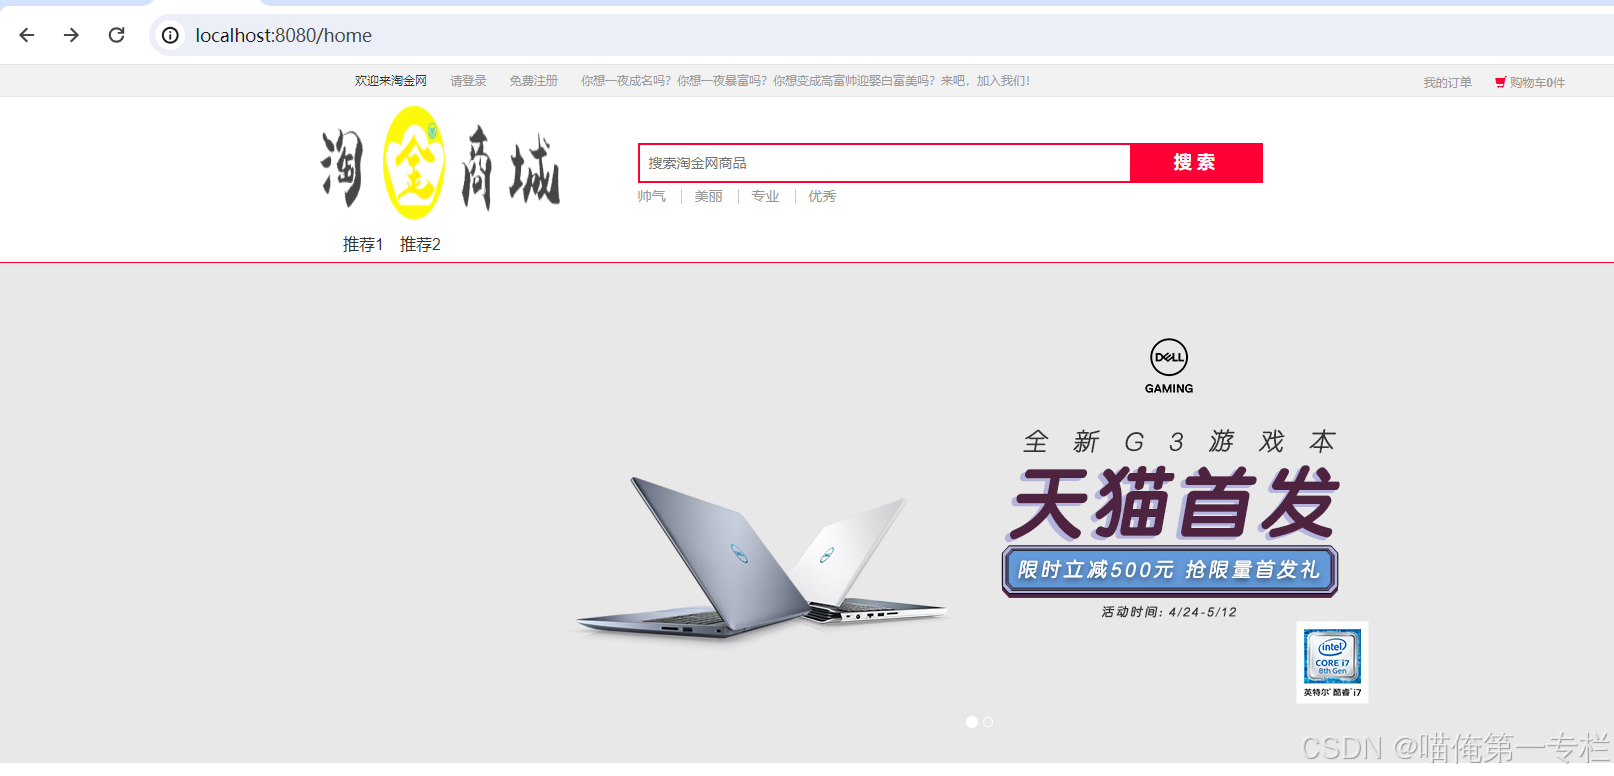Image resolution: width=1614 pixels, height=776 pixels.
Task: Click the Dell Gaming logo in banner
Action: (1169, 367)
